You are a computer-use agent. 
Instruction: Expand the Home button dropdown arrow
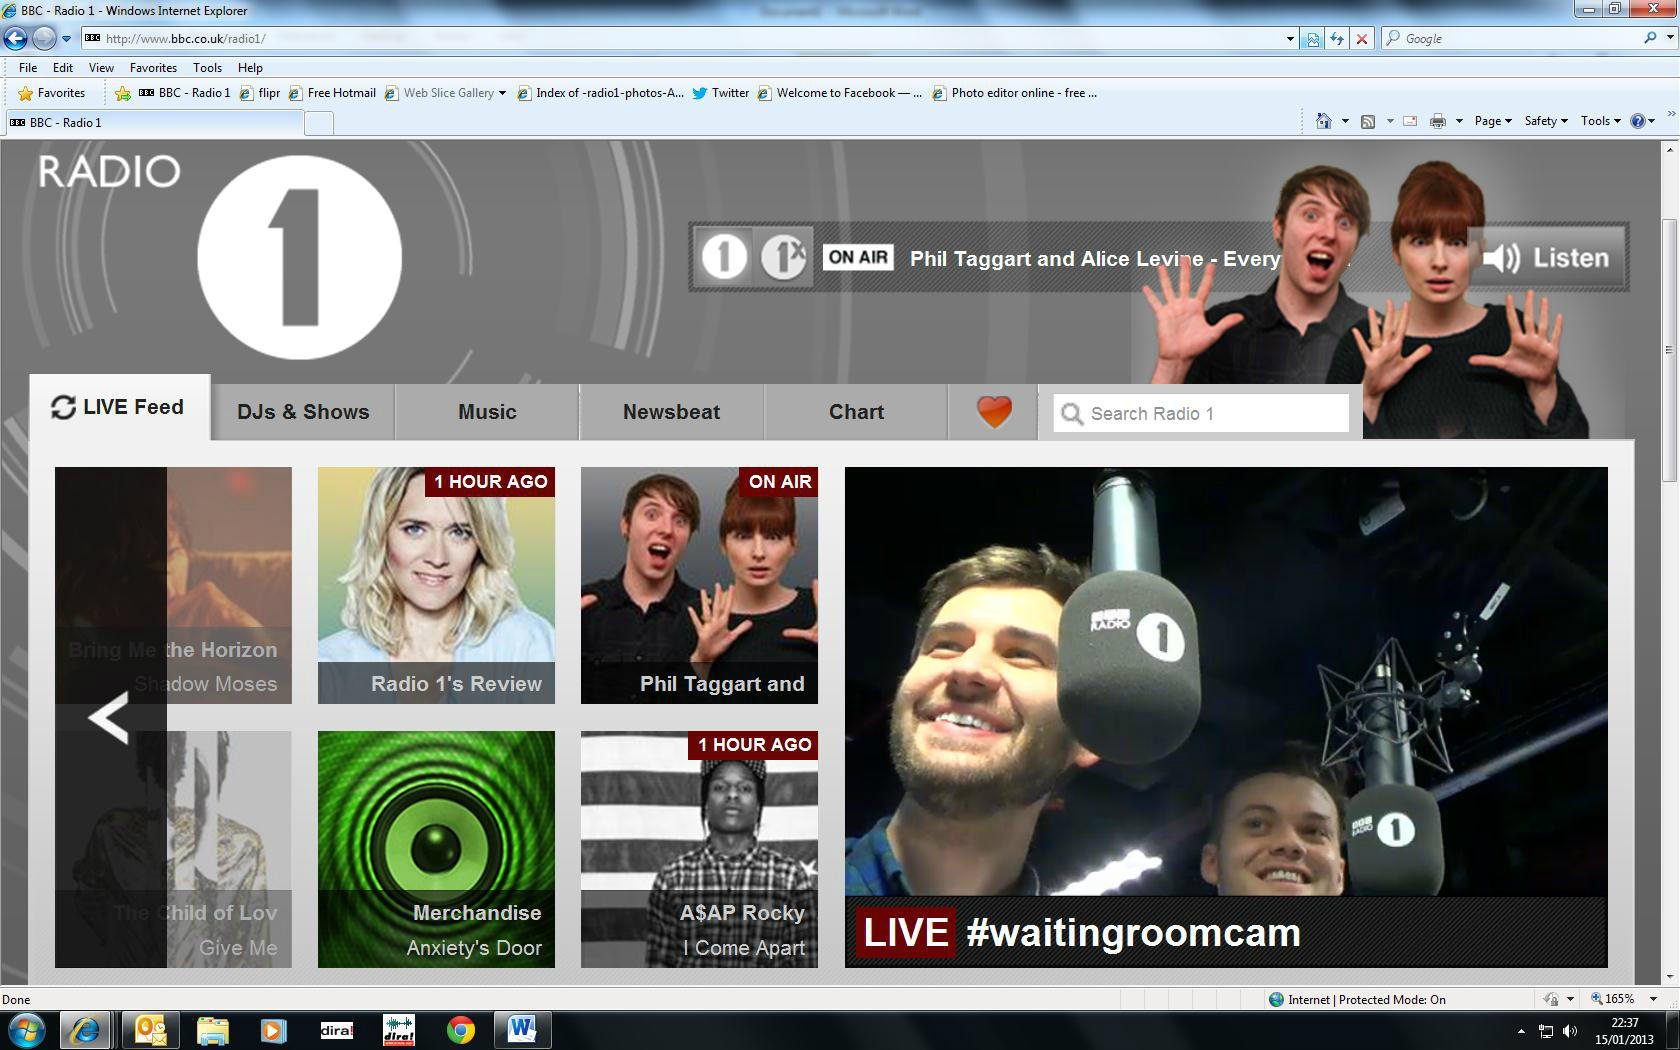1345,121
